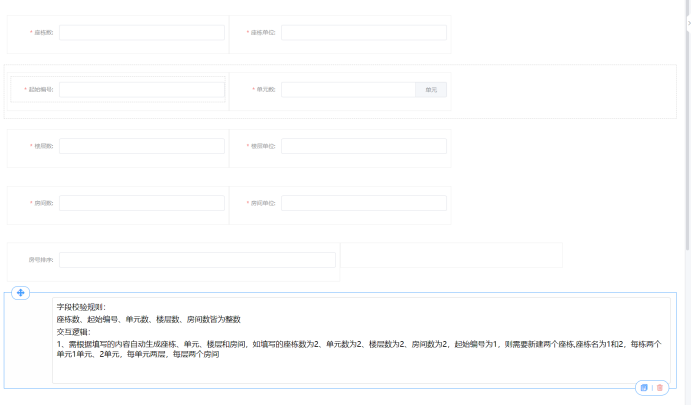Click the 字段校验规则 description text area
Screen dimensions: 691x406
[x=361, y=340]
